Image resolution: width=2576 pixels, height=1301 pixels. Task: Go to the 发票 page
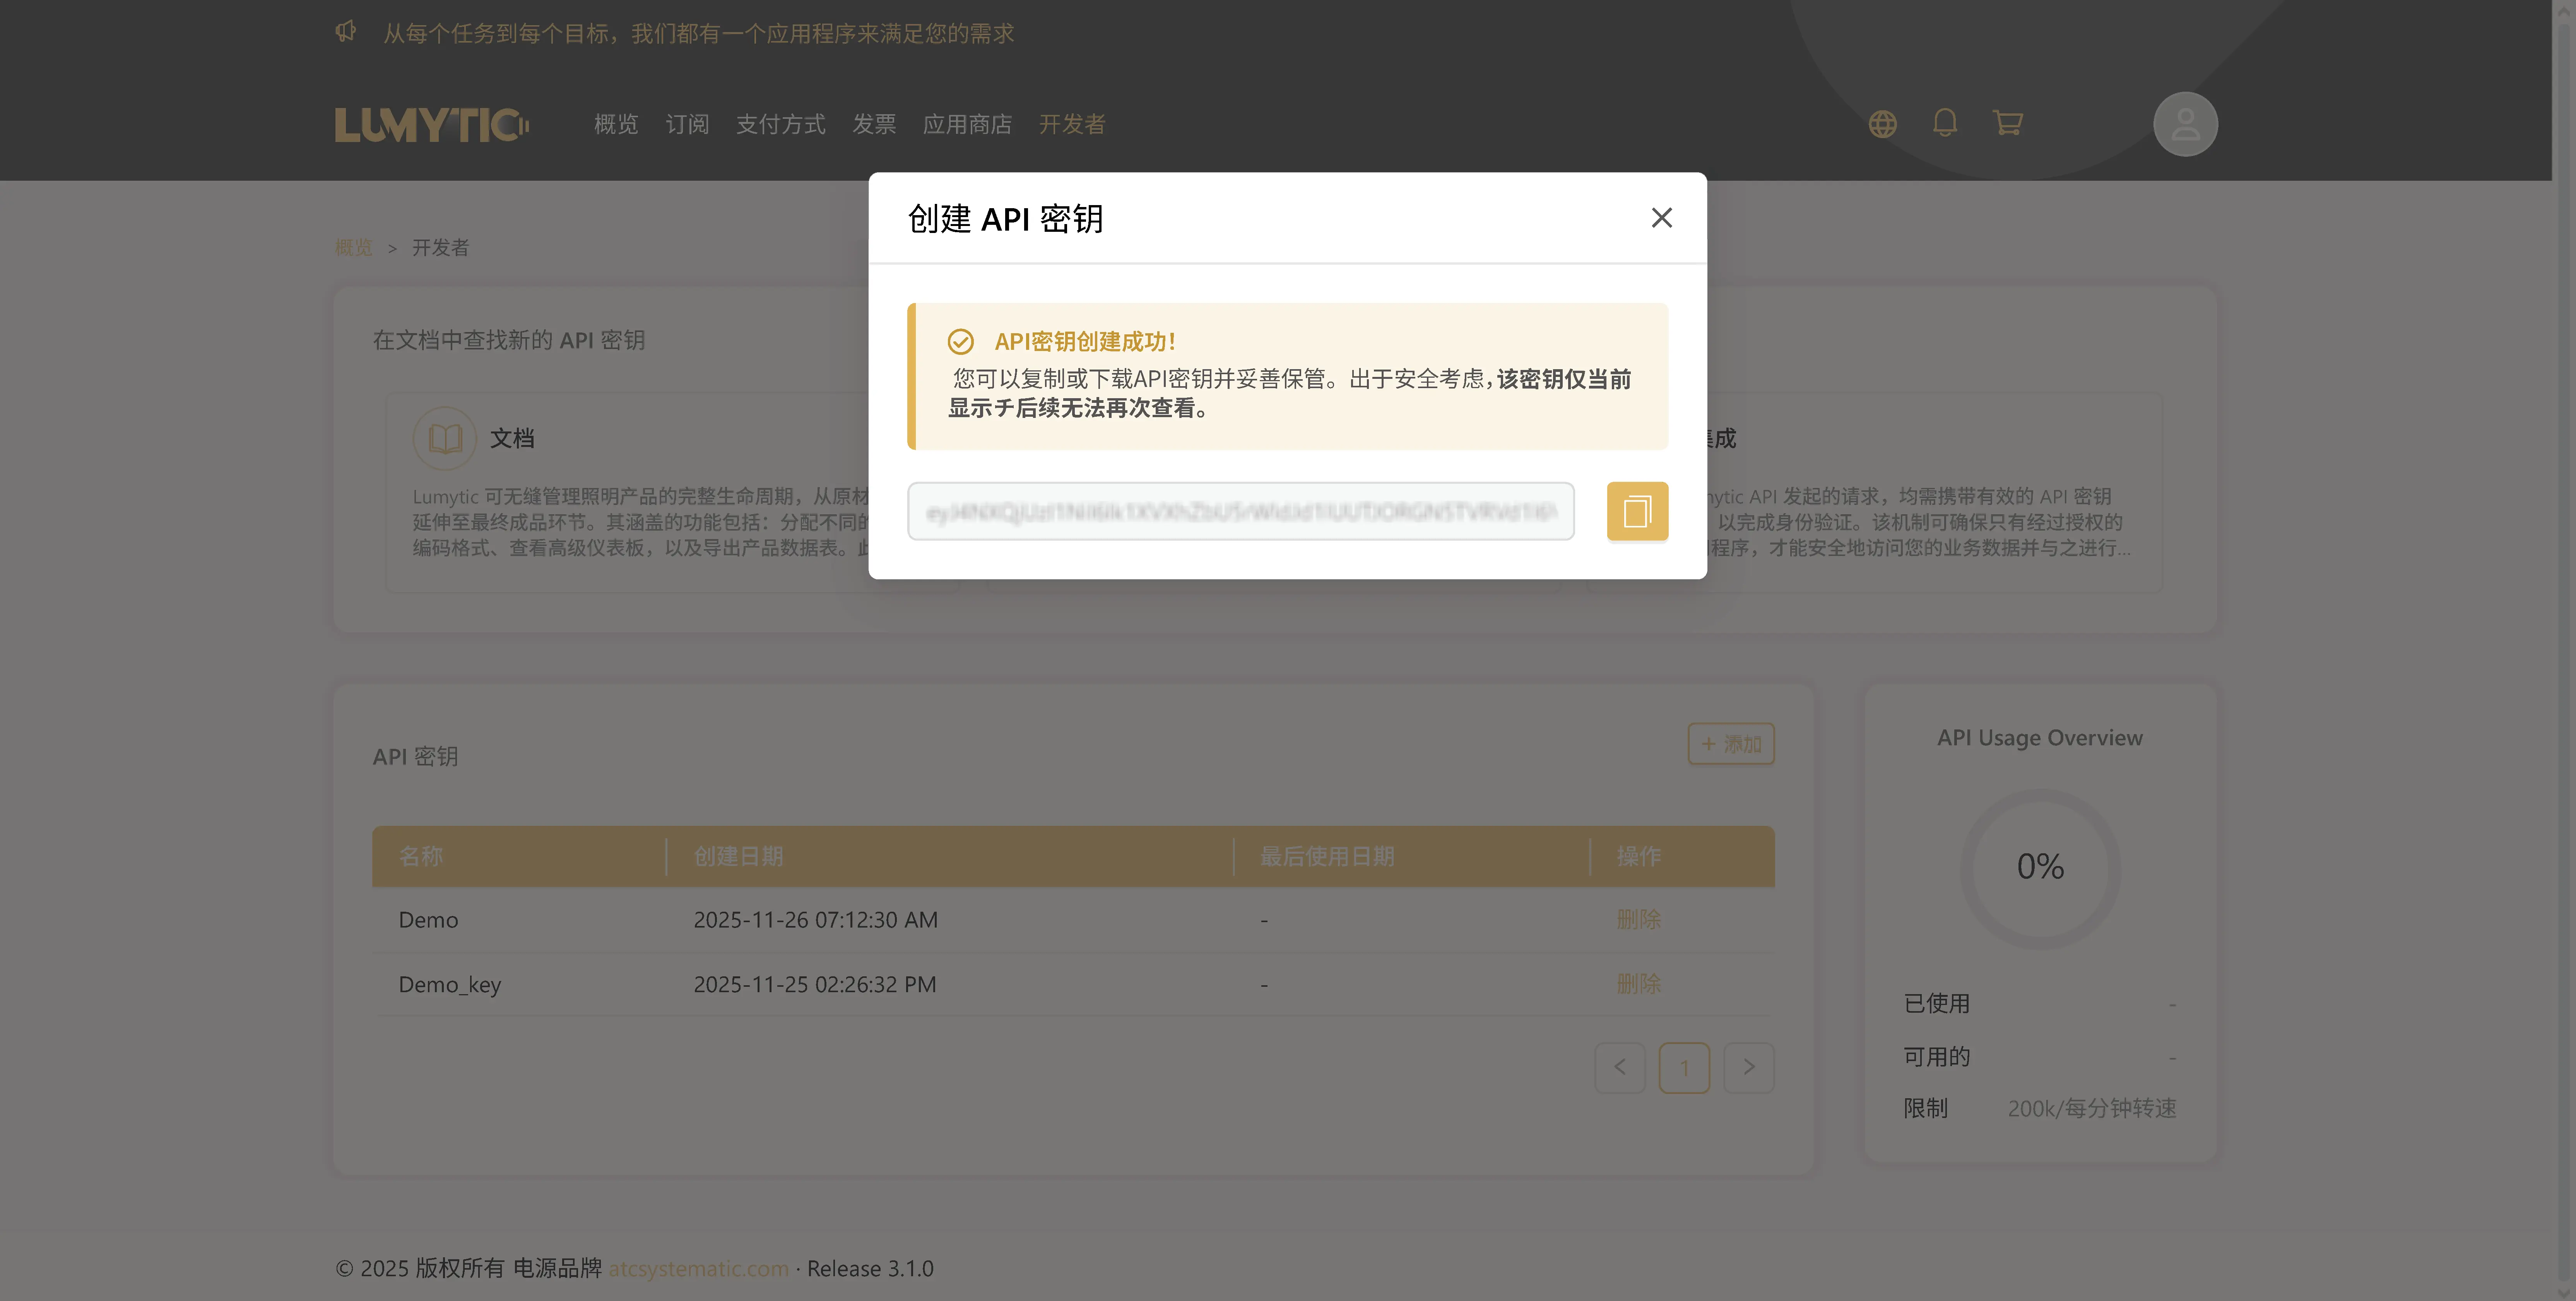click(x=874, y=124)
